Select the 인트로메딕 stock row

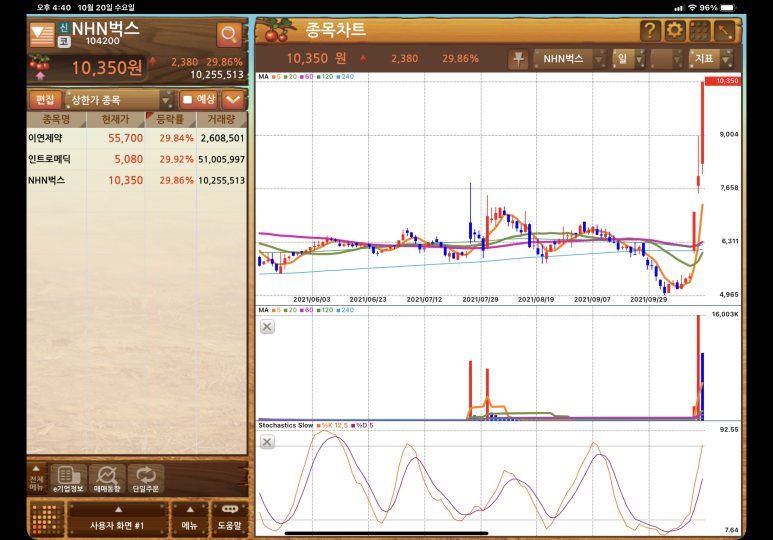(x=137, y=159)
